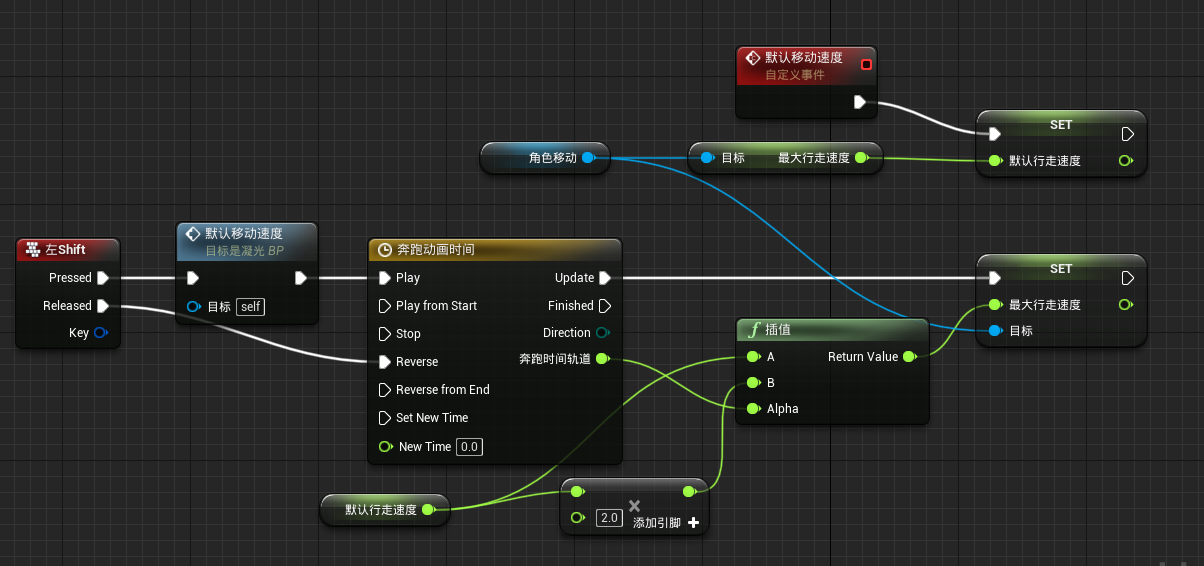Click the 目标 pin on lower SET node
Viewport: 1204px width, 566px height.
click(x=994, y=330)
